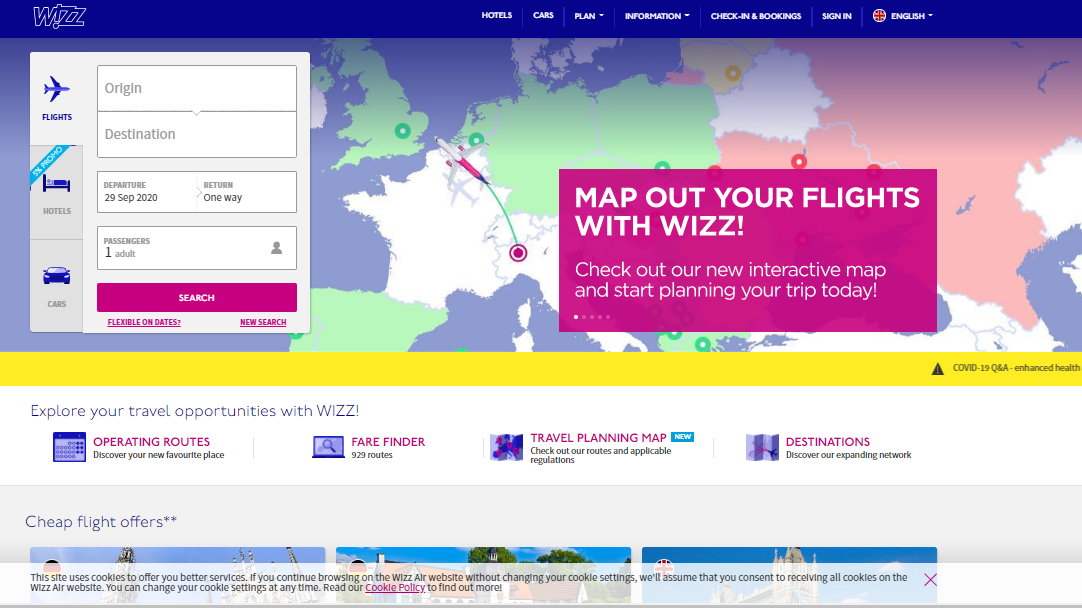Screen dimensions: 1082x608
Task: Open the Travel Planning Map link
Action: pos(598,438)
